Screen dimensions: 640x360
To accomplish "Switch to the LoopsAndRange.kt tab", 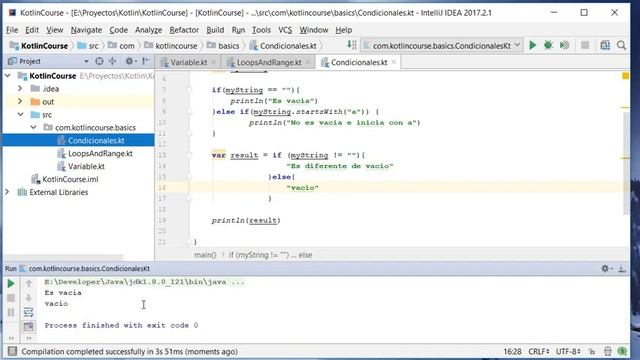I will click(269, 62).
